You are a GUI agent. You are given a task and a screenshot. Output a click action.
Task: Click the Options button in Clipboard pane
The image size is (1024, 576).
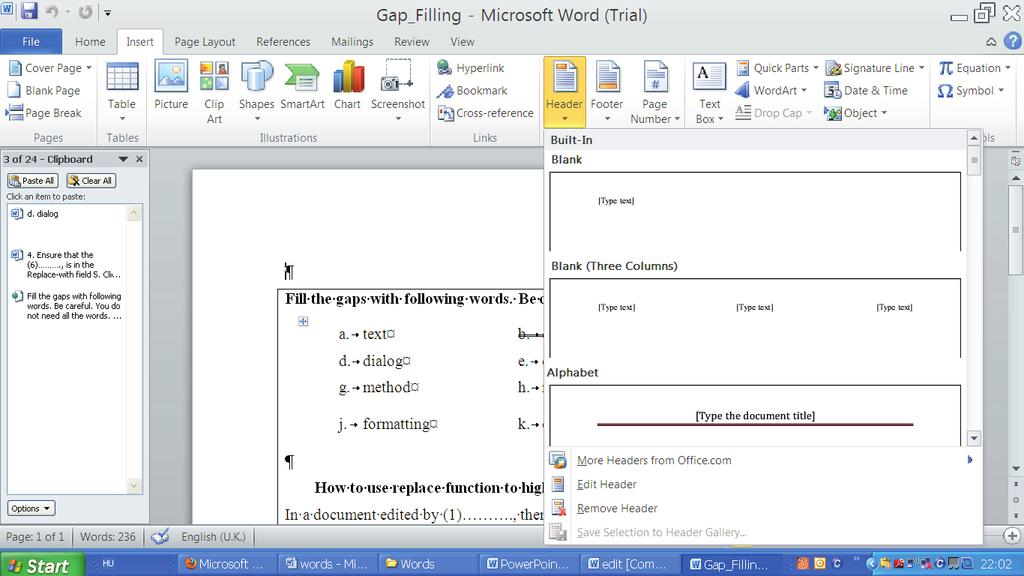(x=31, y=509)
